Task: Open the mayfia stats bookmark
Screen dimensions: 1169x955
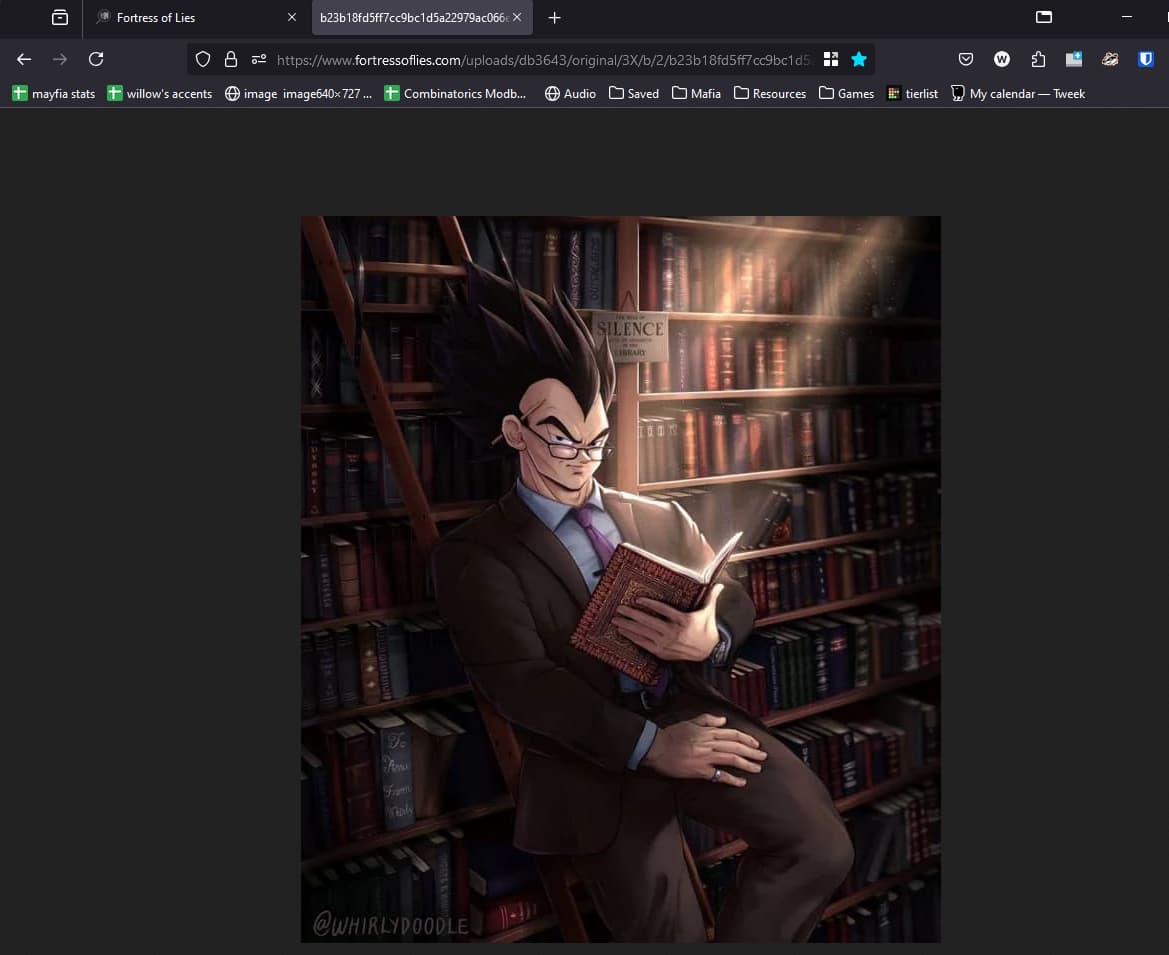Action: pyautogui.click(x=54, y=93)
